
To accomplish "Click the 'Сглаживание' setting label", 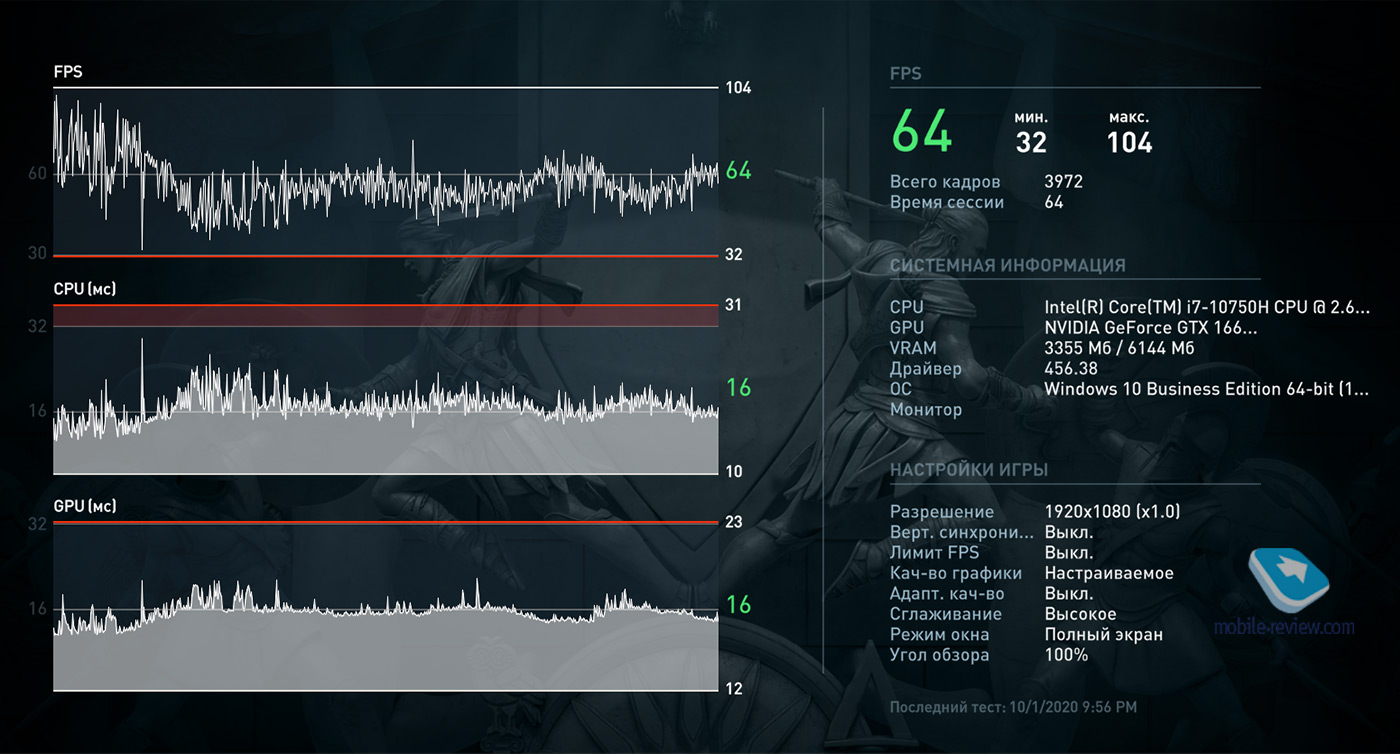I will [x=945, y=614].
